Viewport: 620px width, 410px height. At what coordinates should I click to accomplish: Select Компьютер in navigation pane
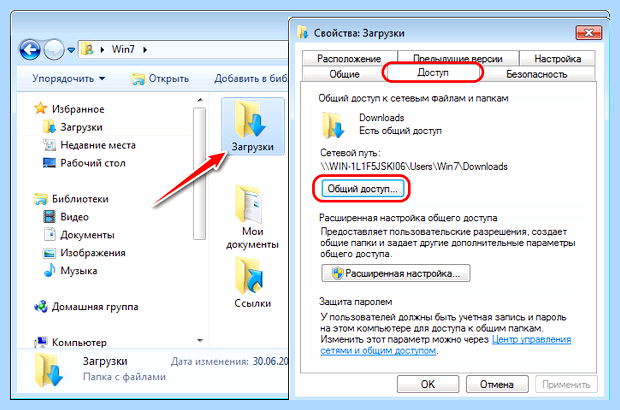(x=79, y=342)
